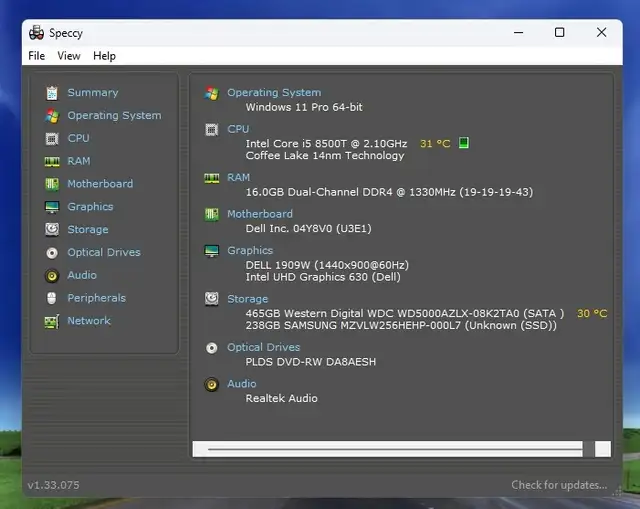Click the Intel UHD Graphics 630 text

tap(323, 277)
